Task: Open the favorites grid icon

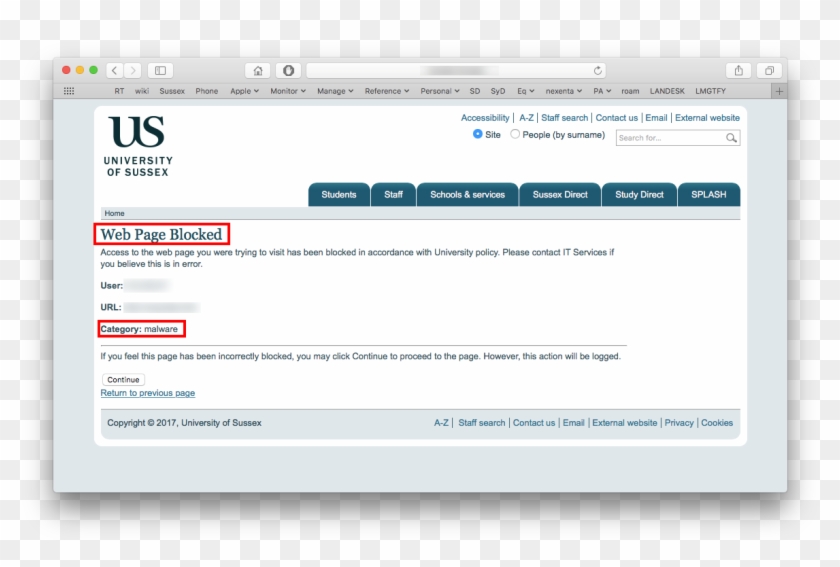Action: click(69, 91)
